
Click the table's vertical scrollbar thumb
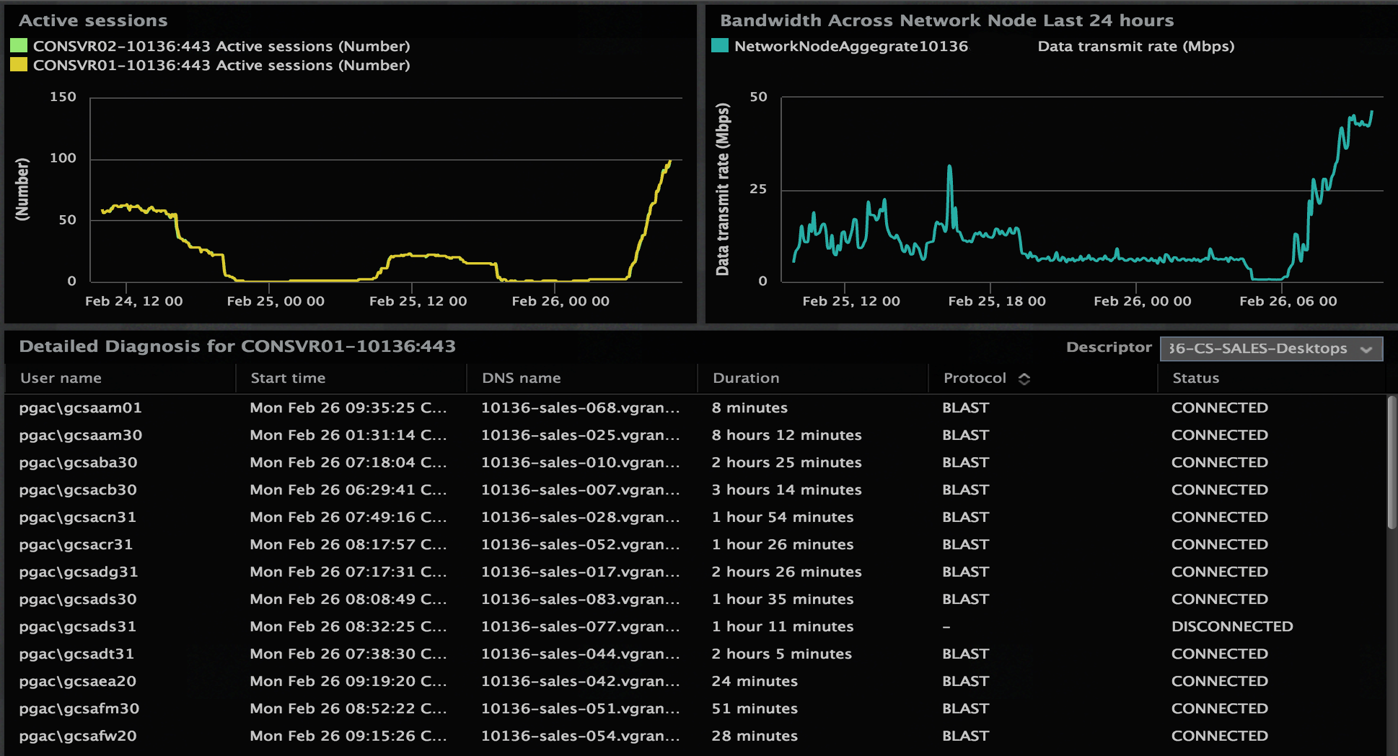1391,460
